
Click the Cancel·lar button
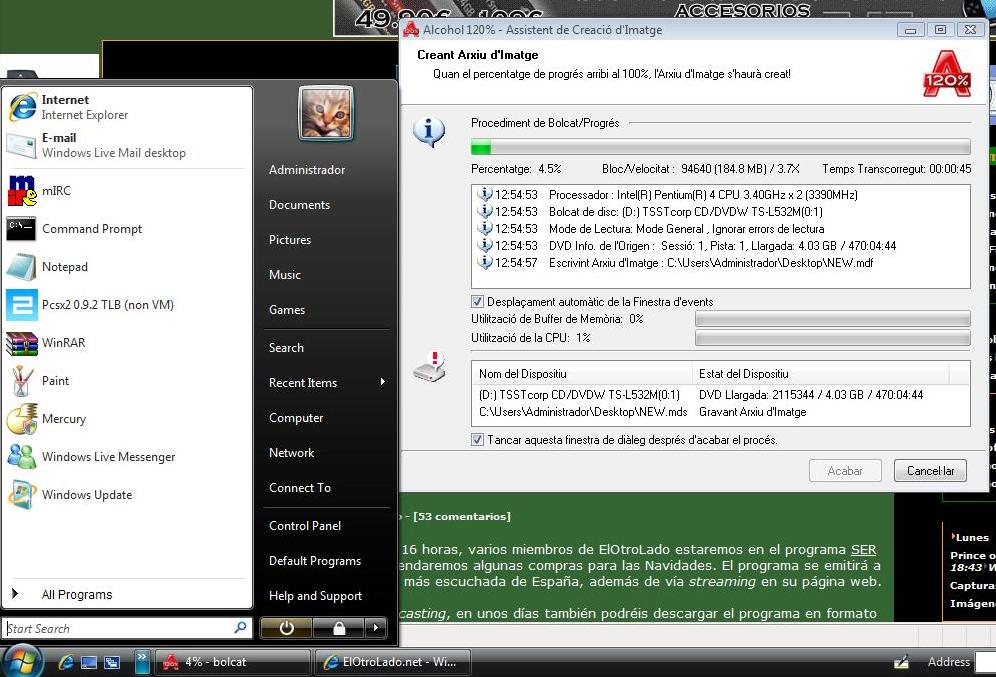tap(930, 471)
